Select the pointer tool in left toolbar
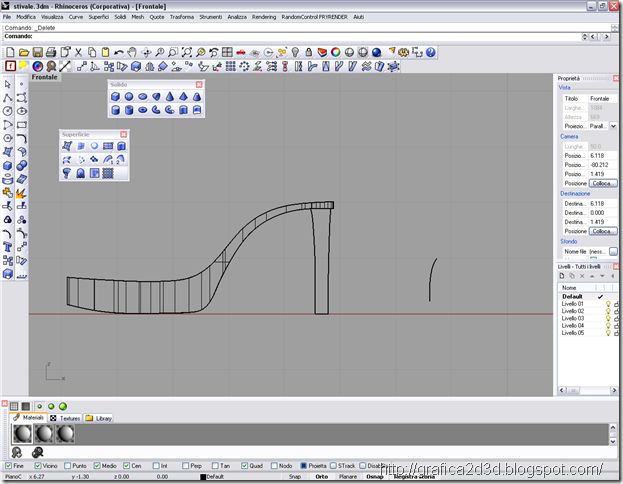623x484 pixels. pyautogui.click(x=8, y=84)
